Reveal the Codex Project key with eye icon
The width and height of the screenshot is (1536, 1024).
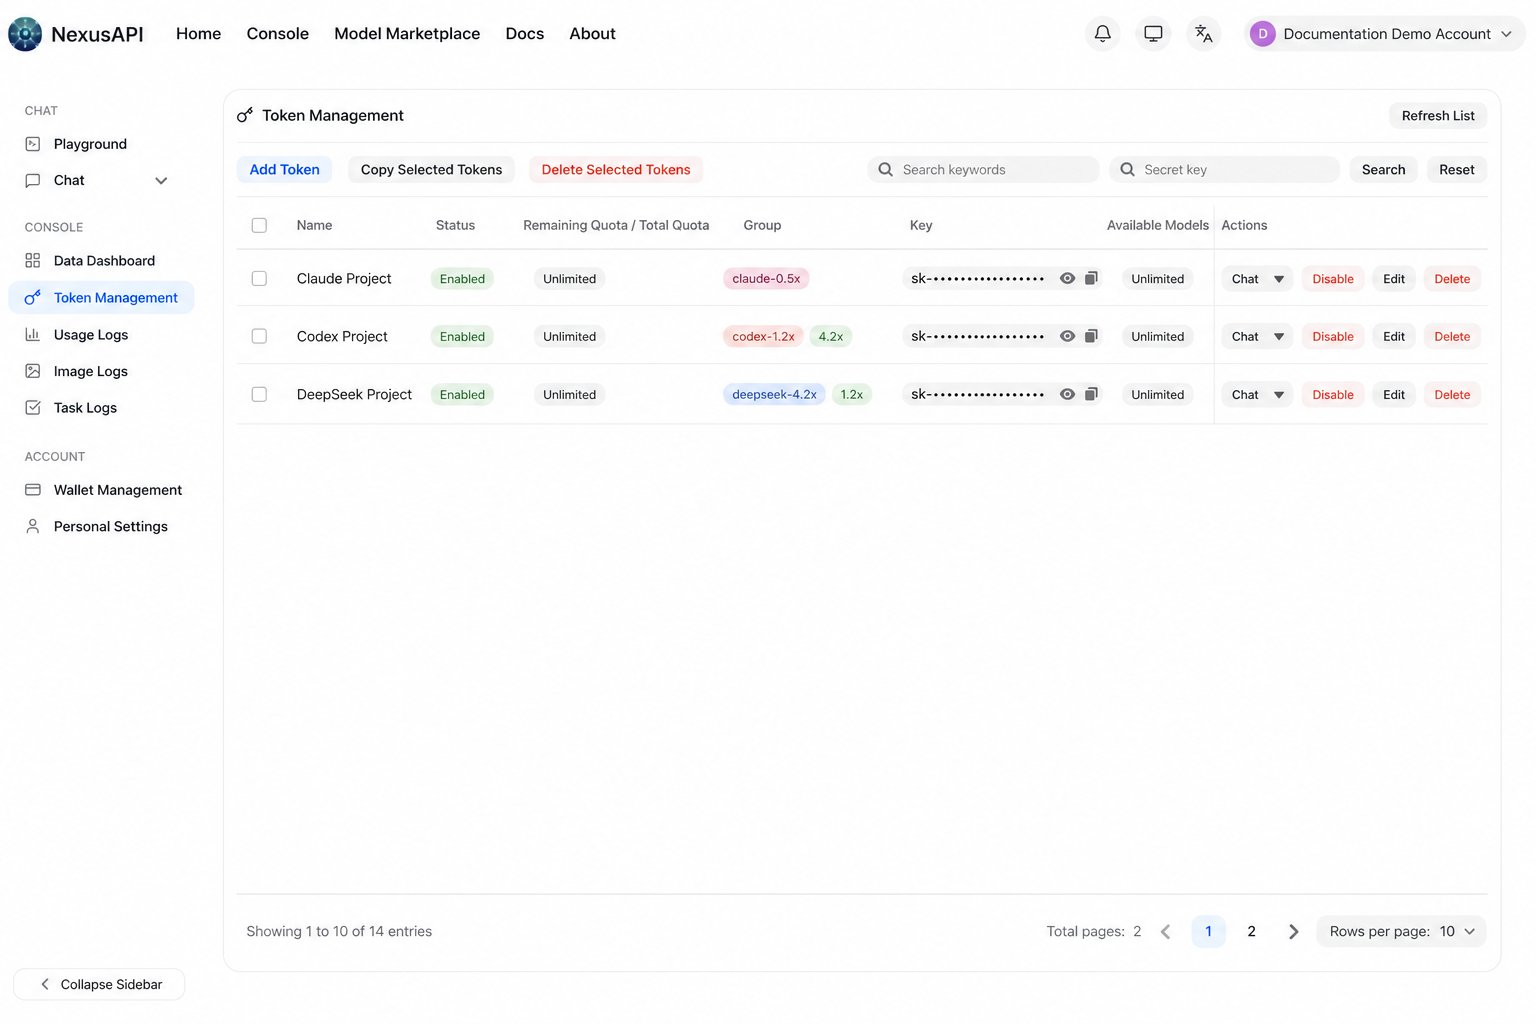coord(1067,337)
